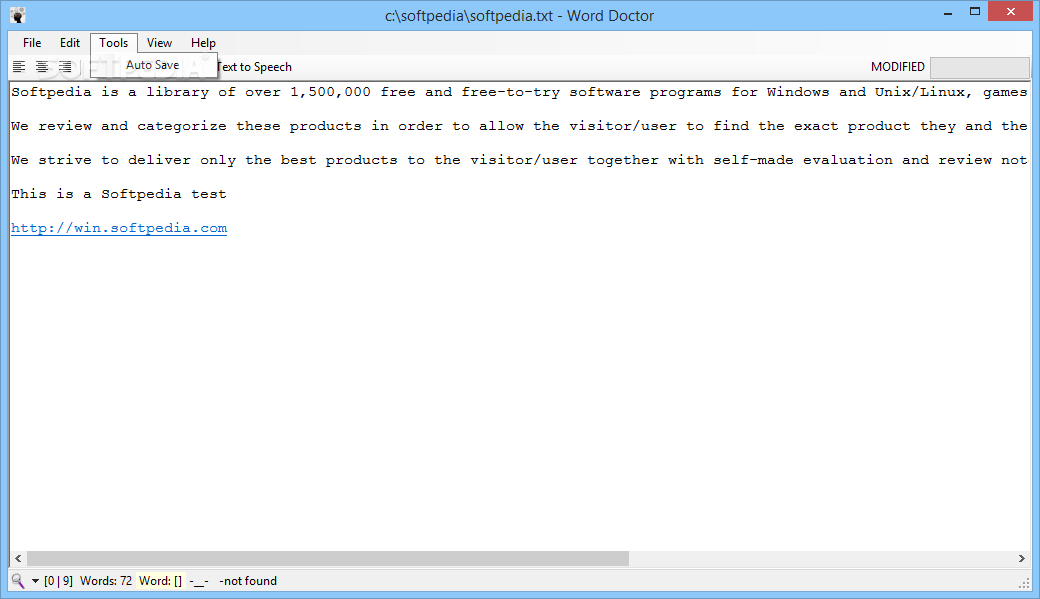Click the scroll left arrow
This screenshot has width=1040, height=599.
click(x=19, y=559)
